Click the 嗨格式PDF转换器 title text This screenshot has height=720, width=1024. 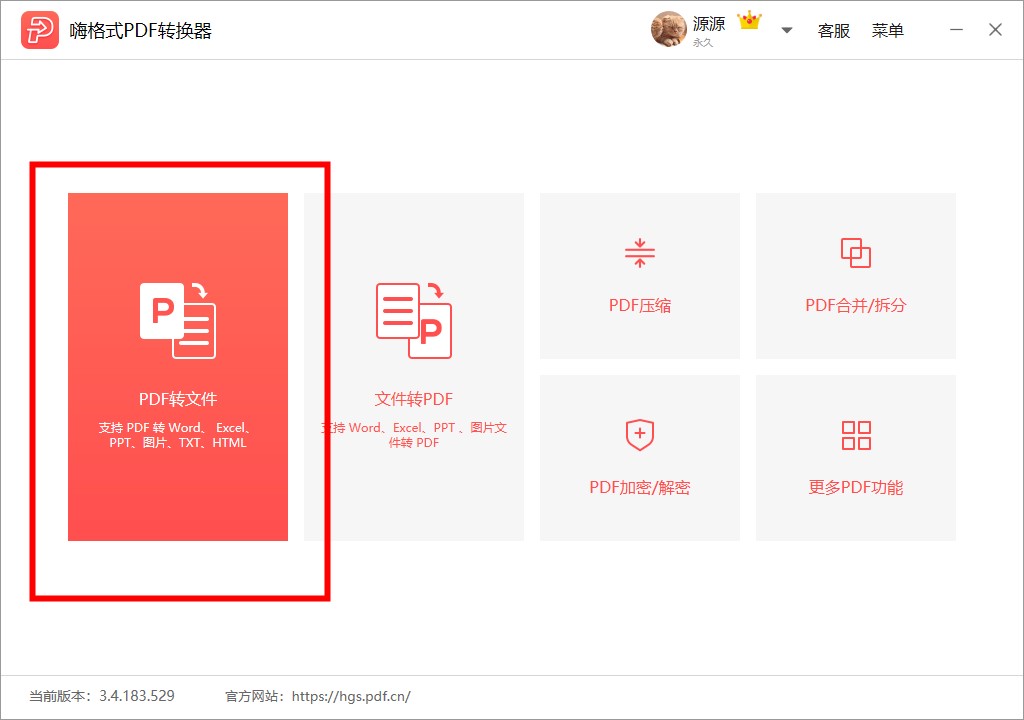(x=141, y=31)
